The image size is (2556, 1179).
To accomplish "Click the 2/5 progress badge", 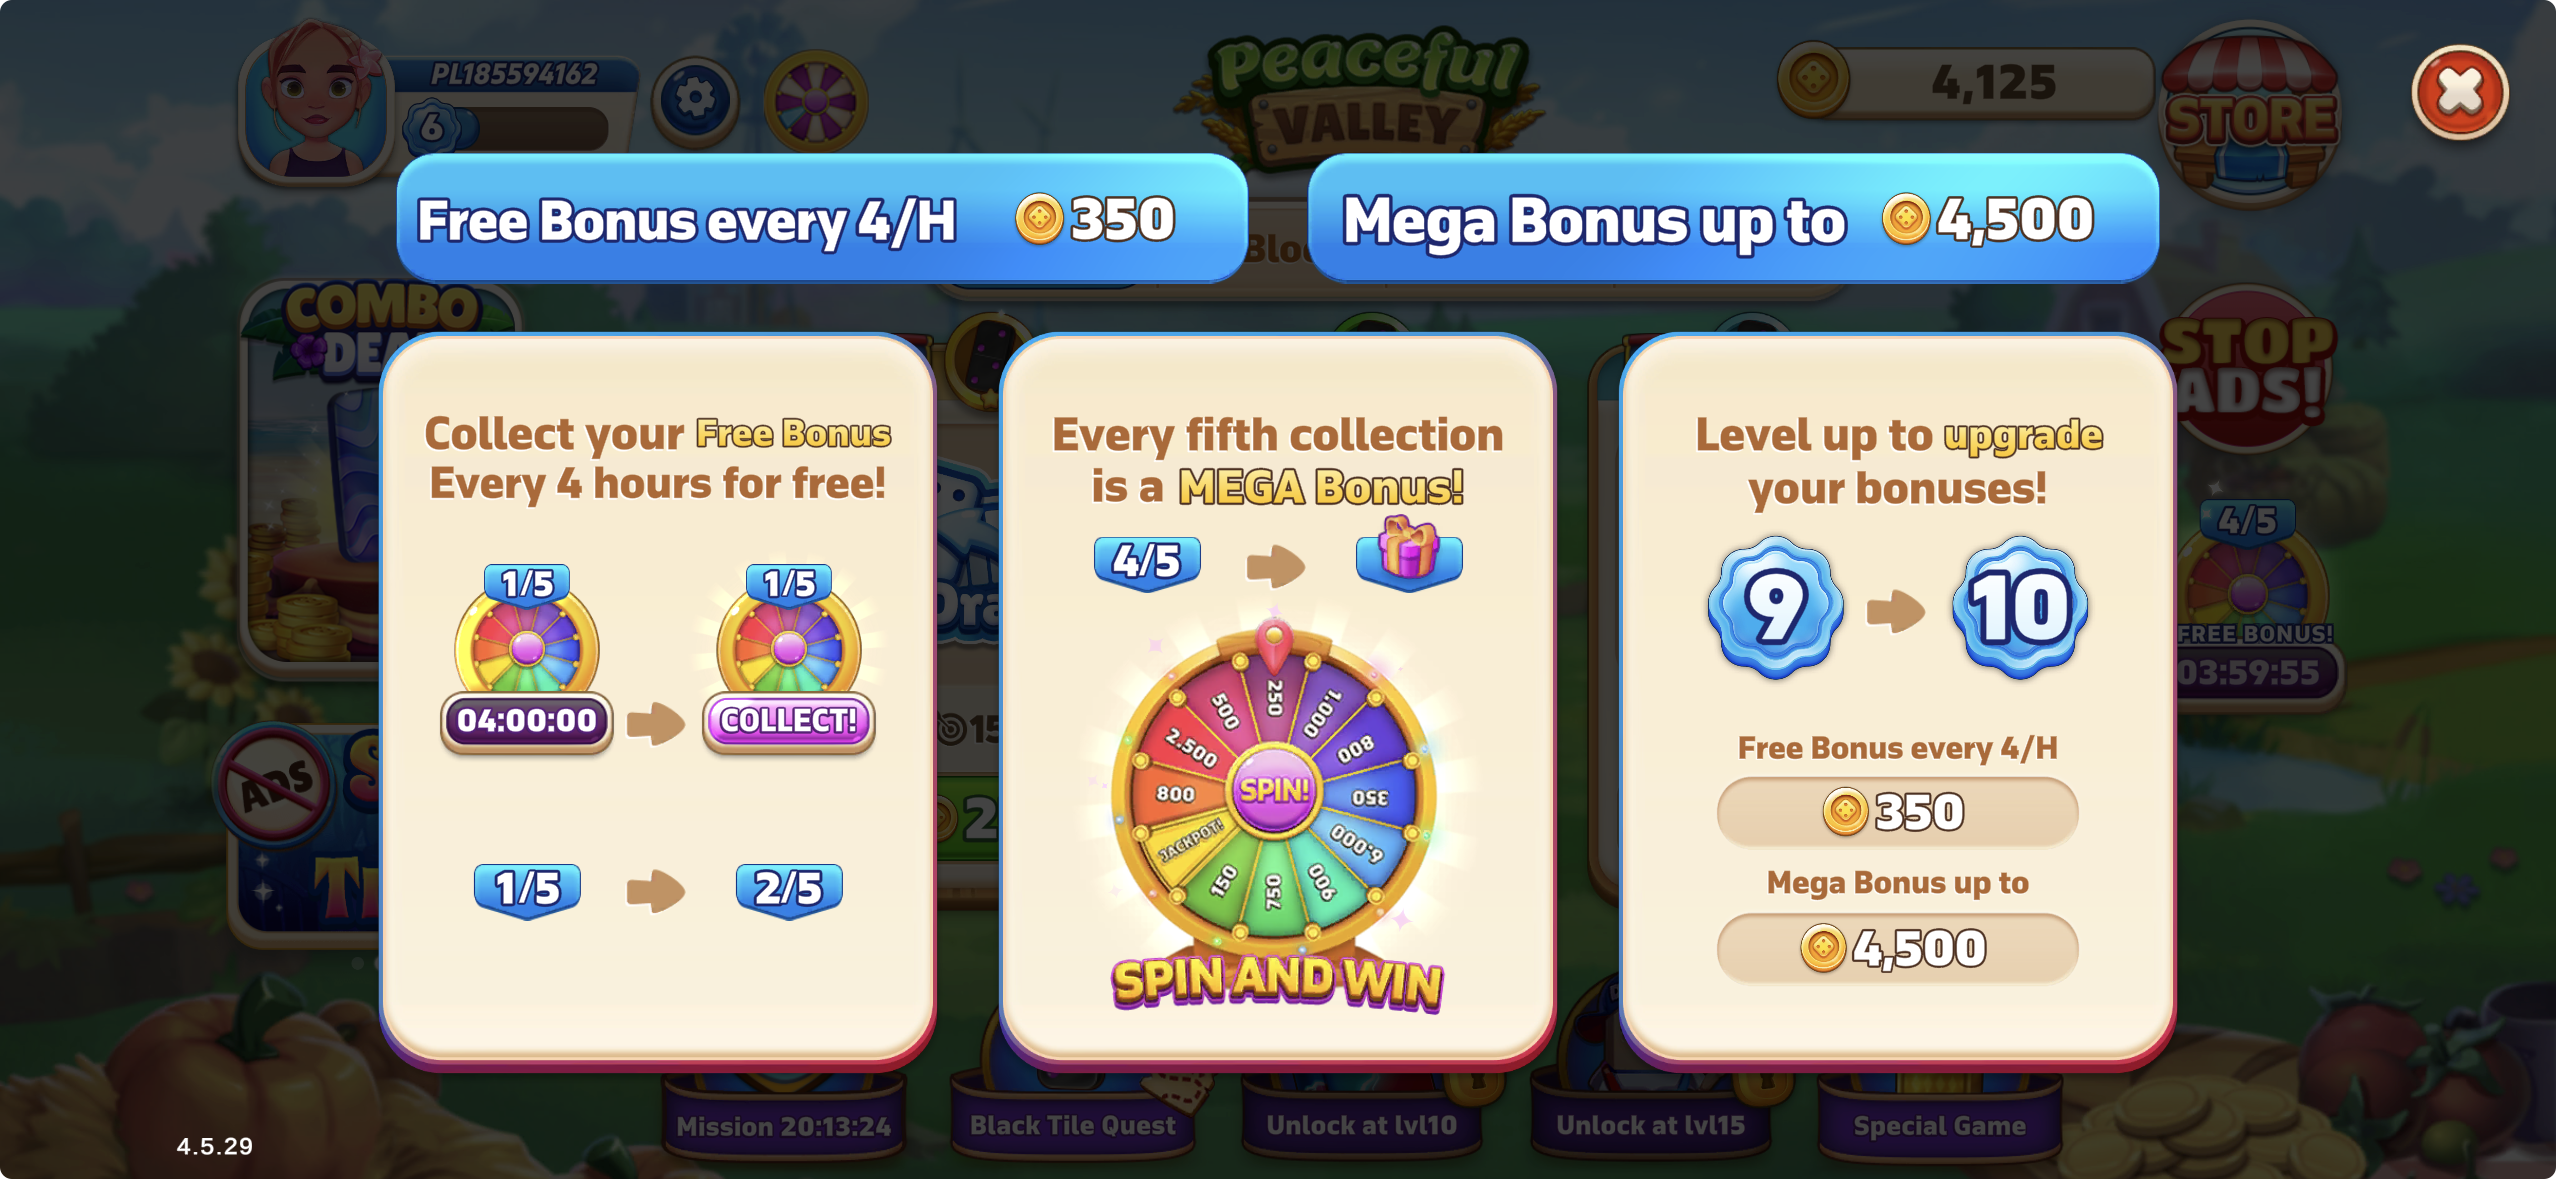I will (x=789, y=888).
